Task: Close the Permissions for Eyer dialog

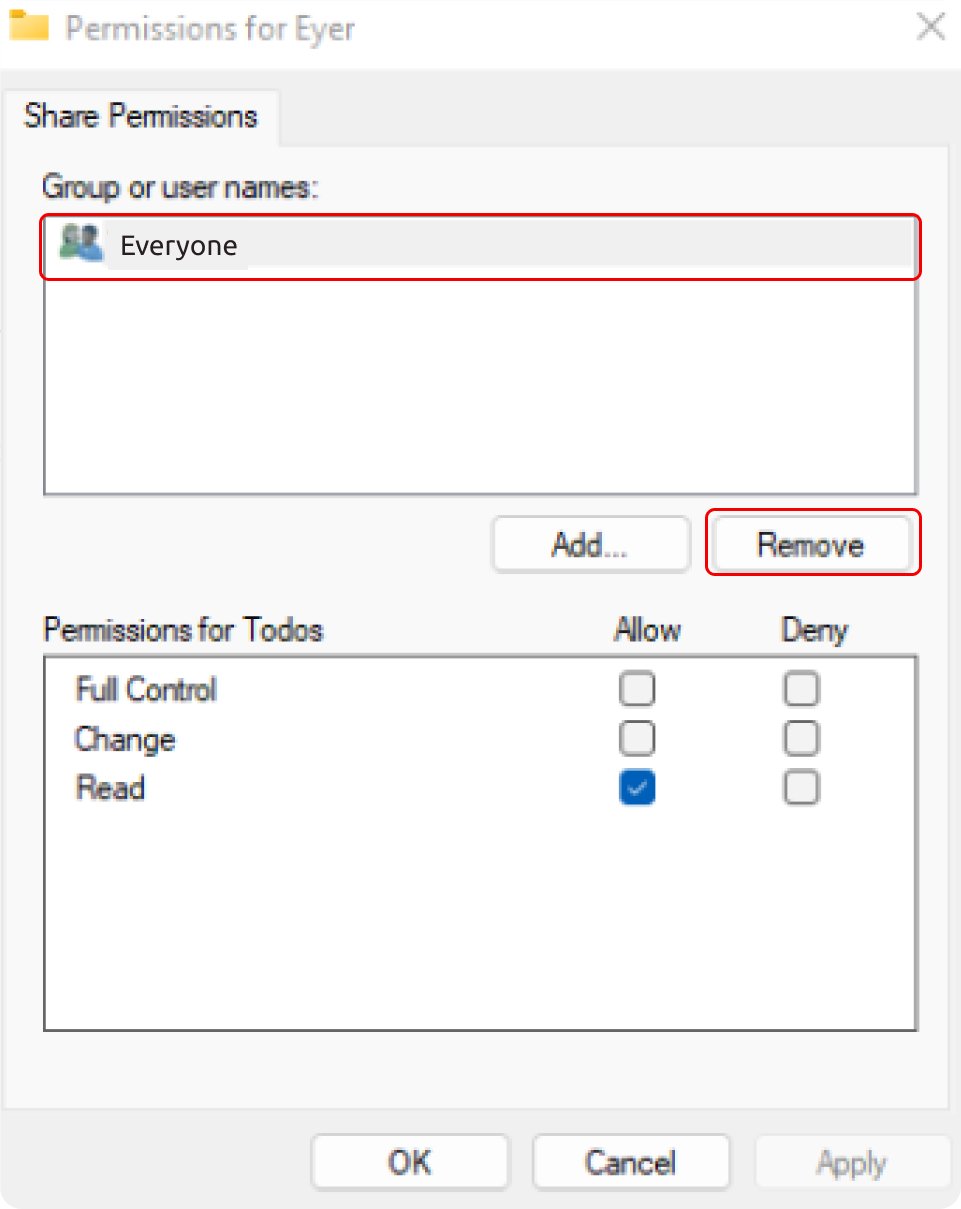Action: pos(930,27)
